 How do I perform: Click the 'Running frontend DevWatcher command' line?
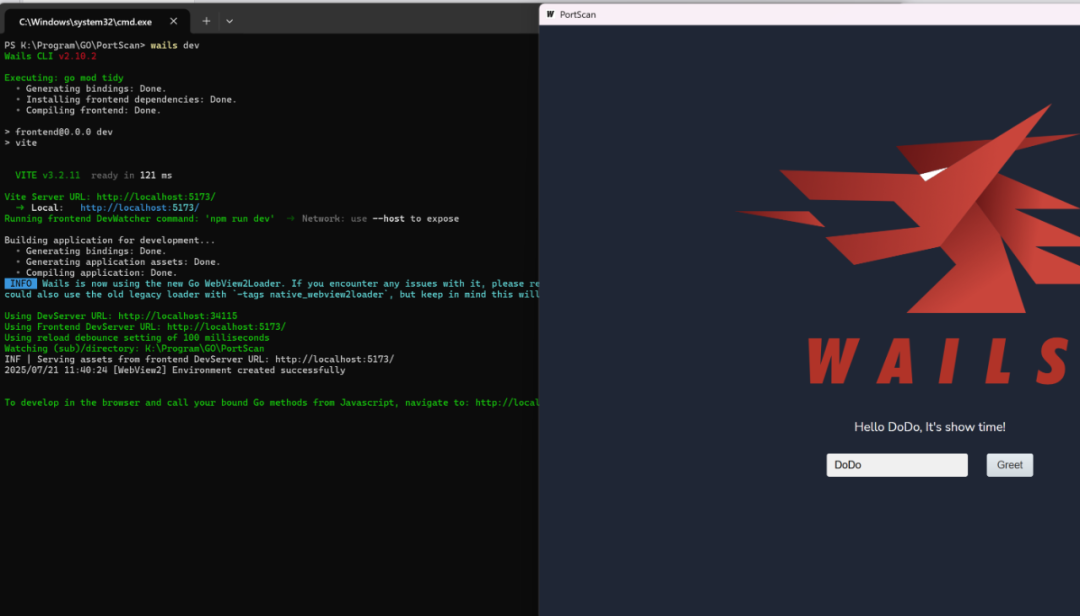(139, 218)
